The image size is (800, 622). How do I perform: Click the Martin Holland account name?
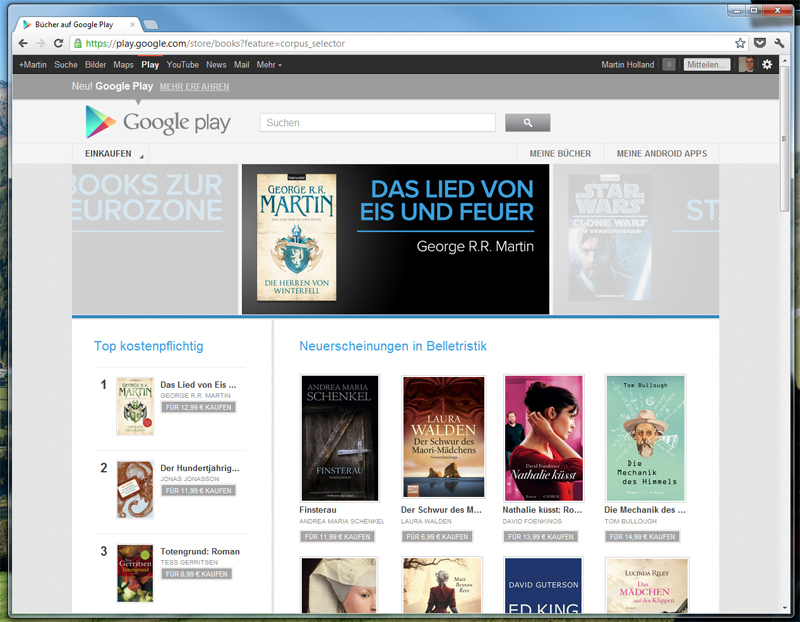pyautogui.click(x=628, y=65)
